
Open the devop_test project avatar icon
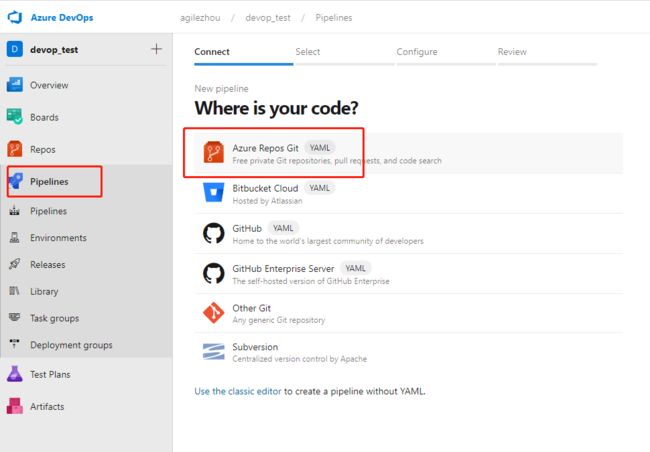pyautogui.click(x=15, y=49)
